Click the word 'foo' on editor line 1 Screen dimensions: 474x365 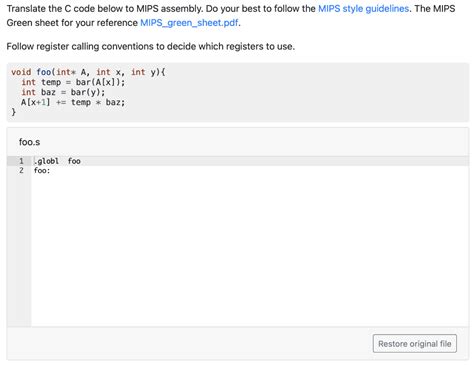[74, 161]
